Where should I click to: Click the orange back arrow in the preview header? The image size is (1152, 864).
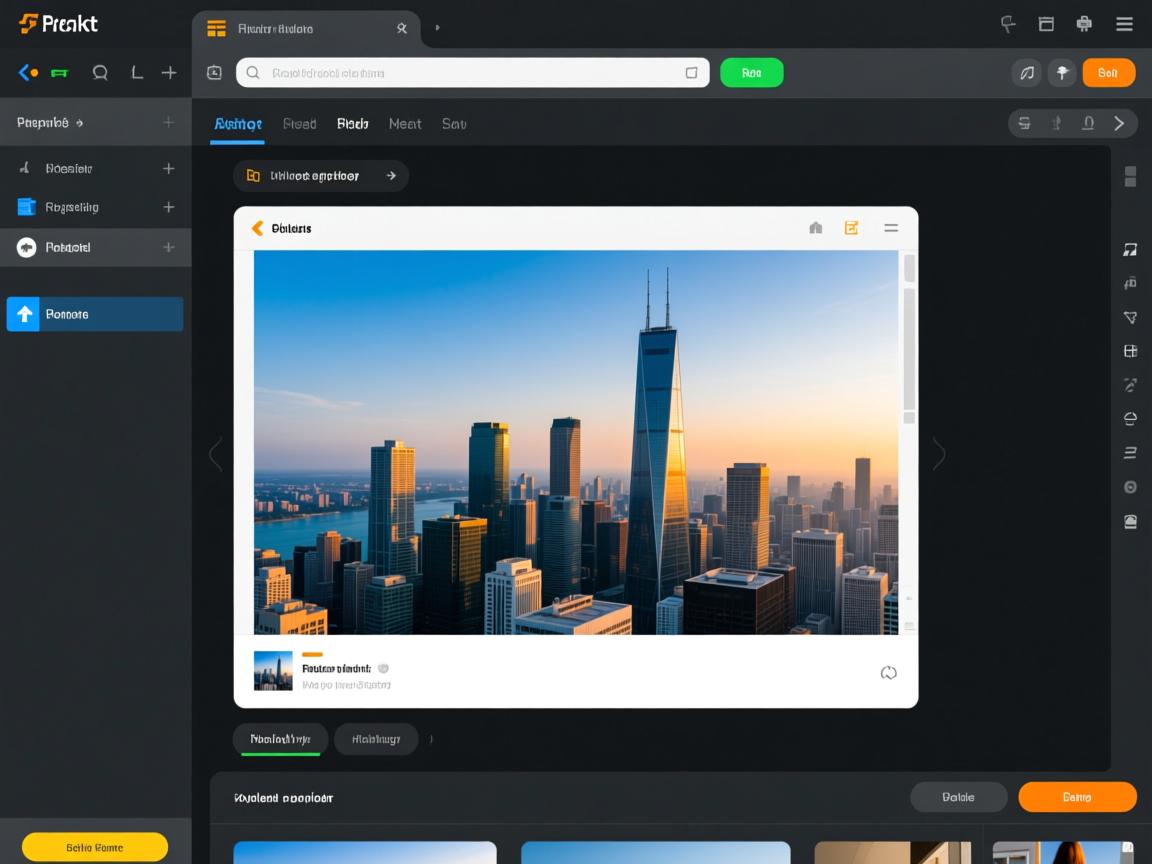click(x=257, y=228)
